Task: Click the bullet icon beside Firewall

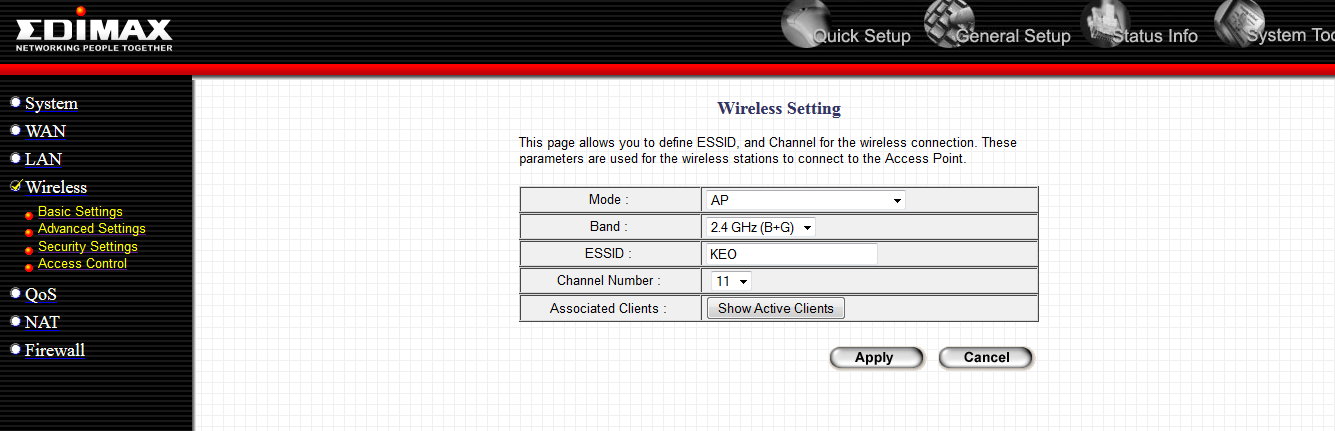Action: click(15, 349)
